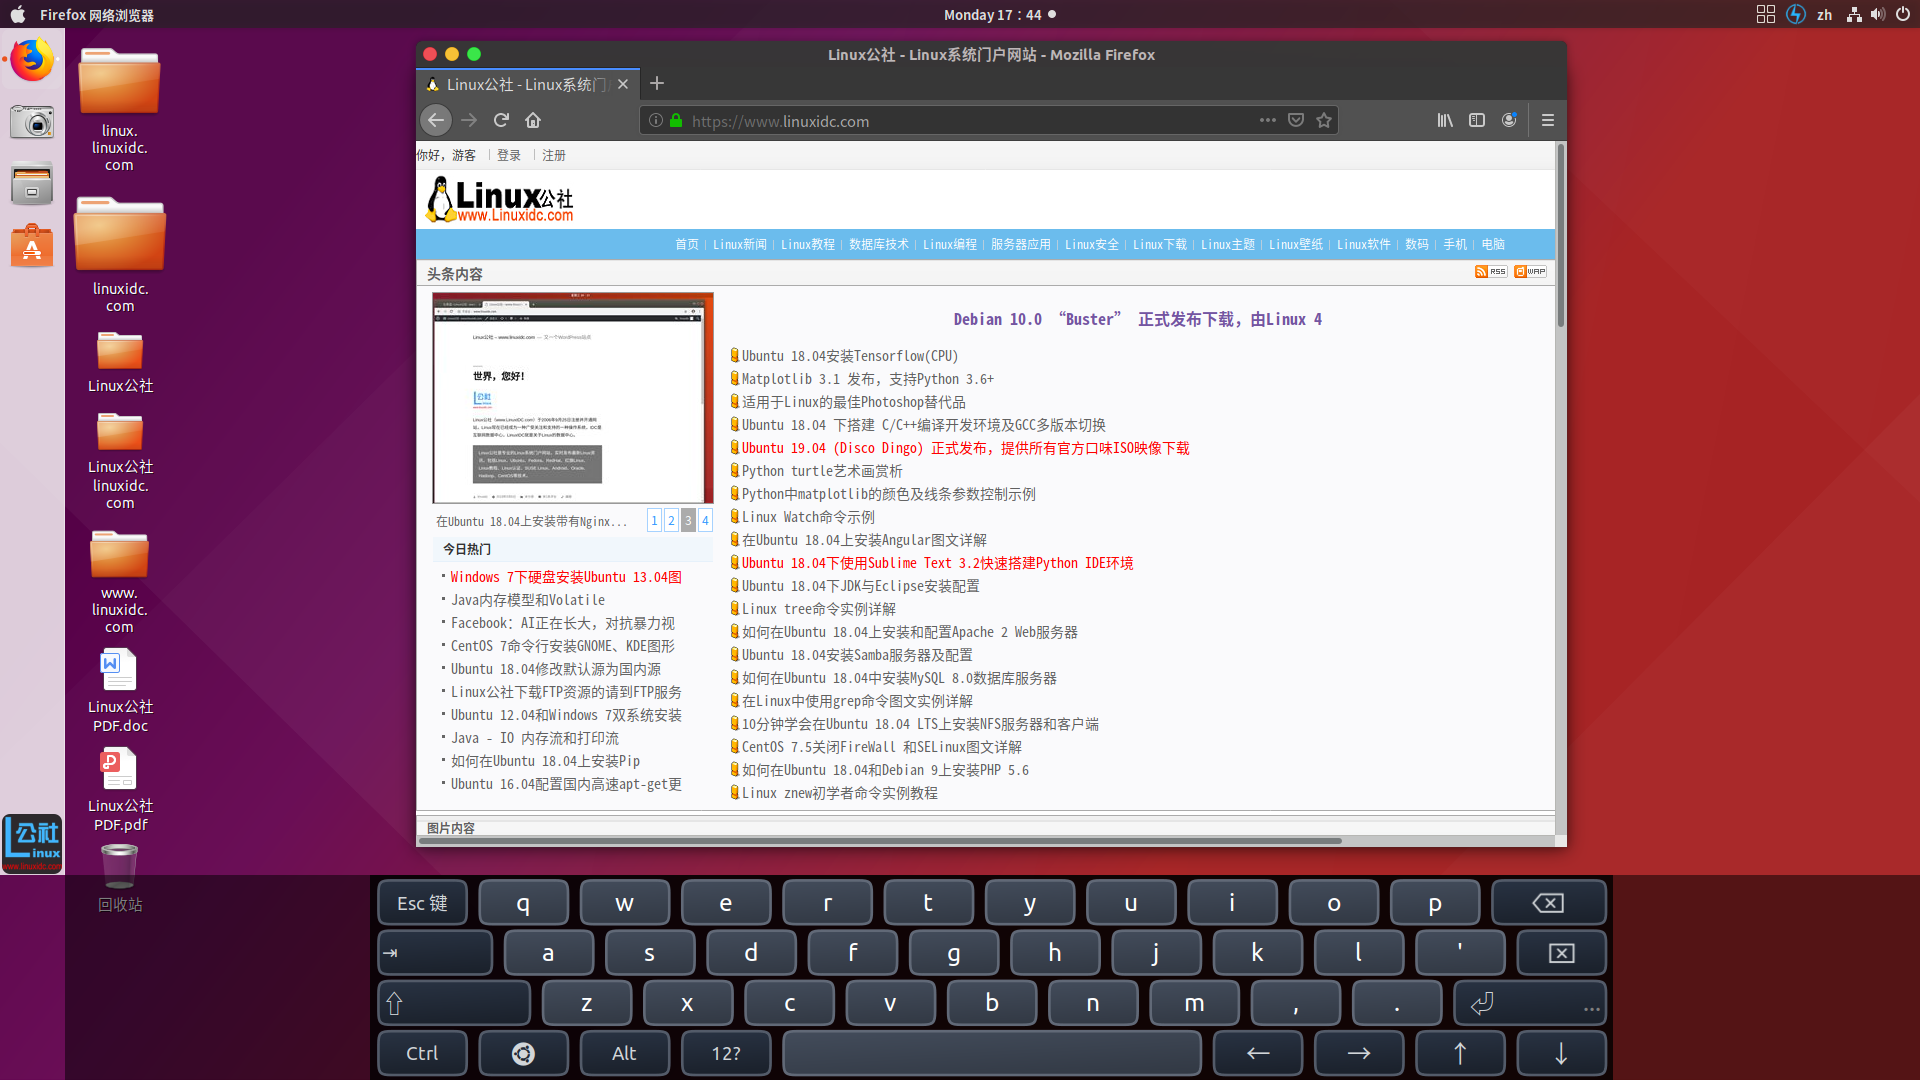Open the Linux公社 PDF.pdf file

[120, 791]
